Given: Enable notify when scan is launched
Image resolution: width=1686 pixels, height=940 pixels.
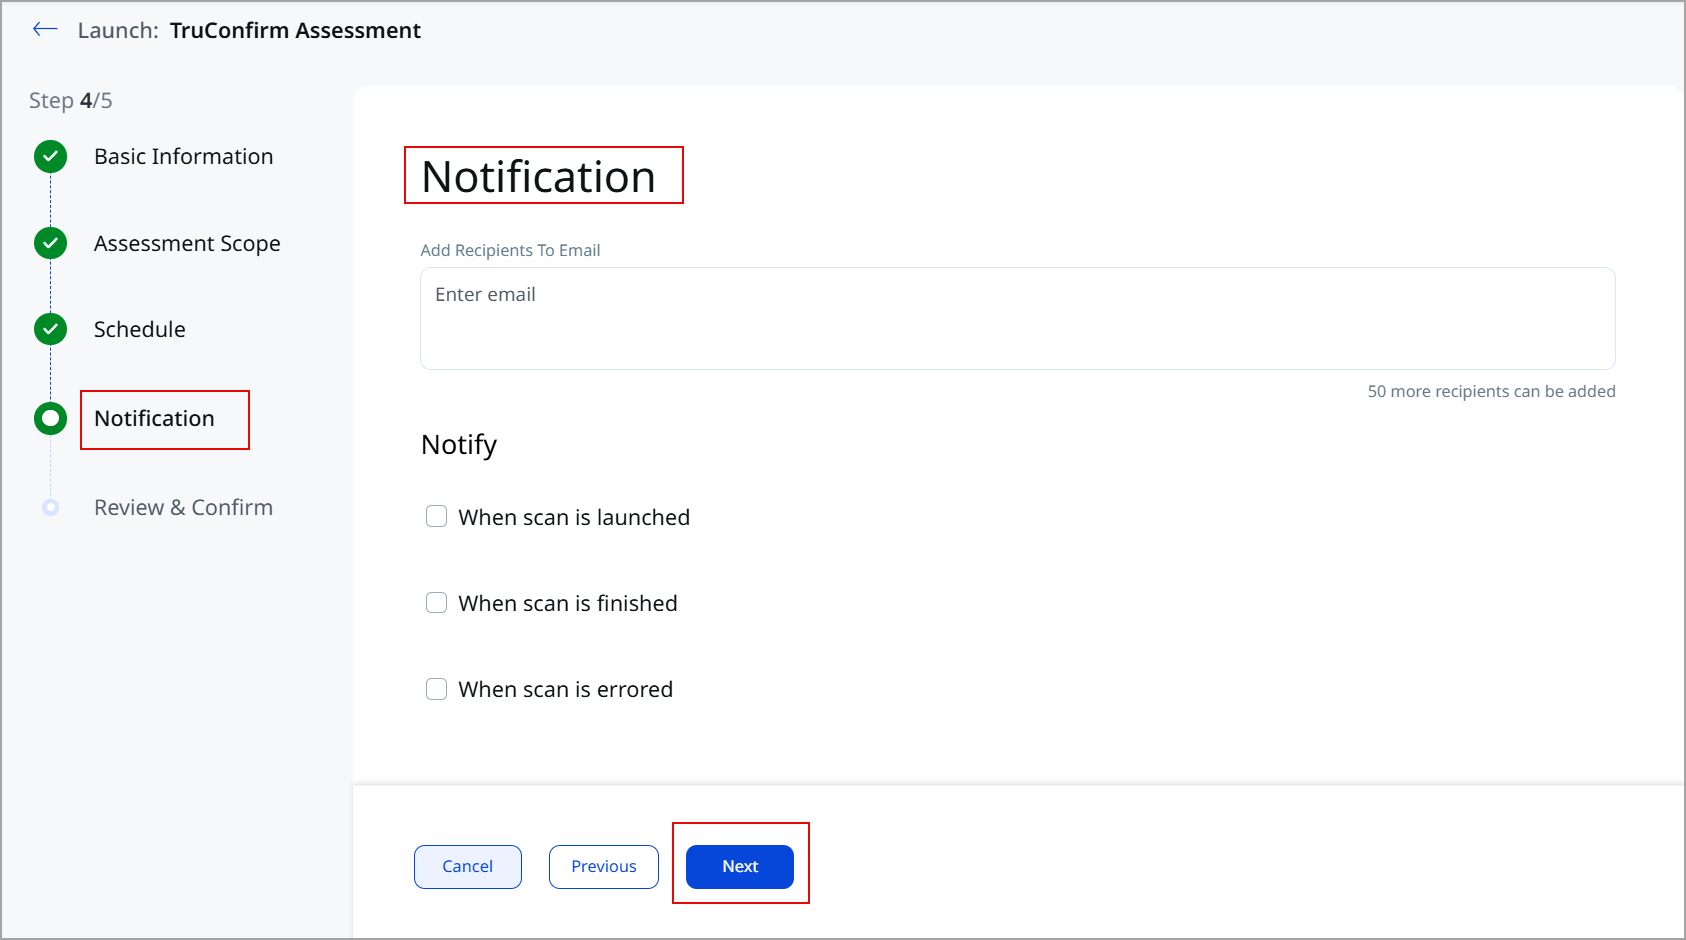Looking at the screenshot, I should pyautogui.click(x=436, y=516).
